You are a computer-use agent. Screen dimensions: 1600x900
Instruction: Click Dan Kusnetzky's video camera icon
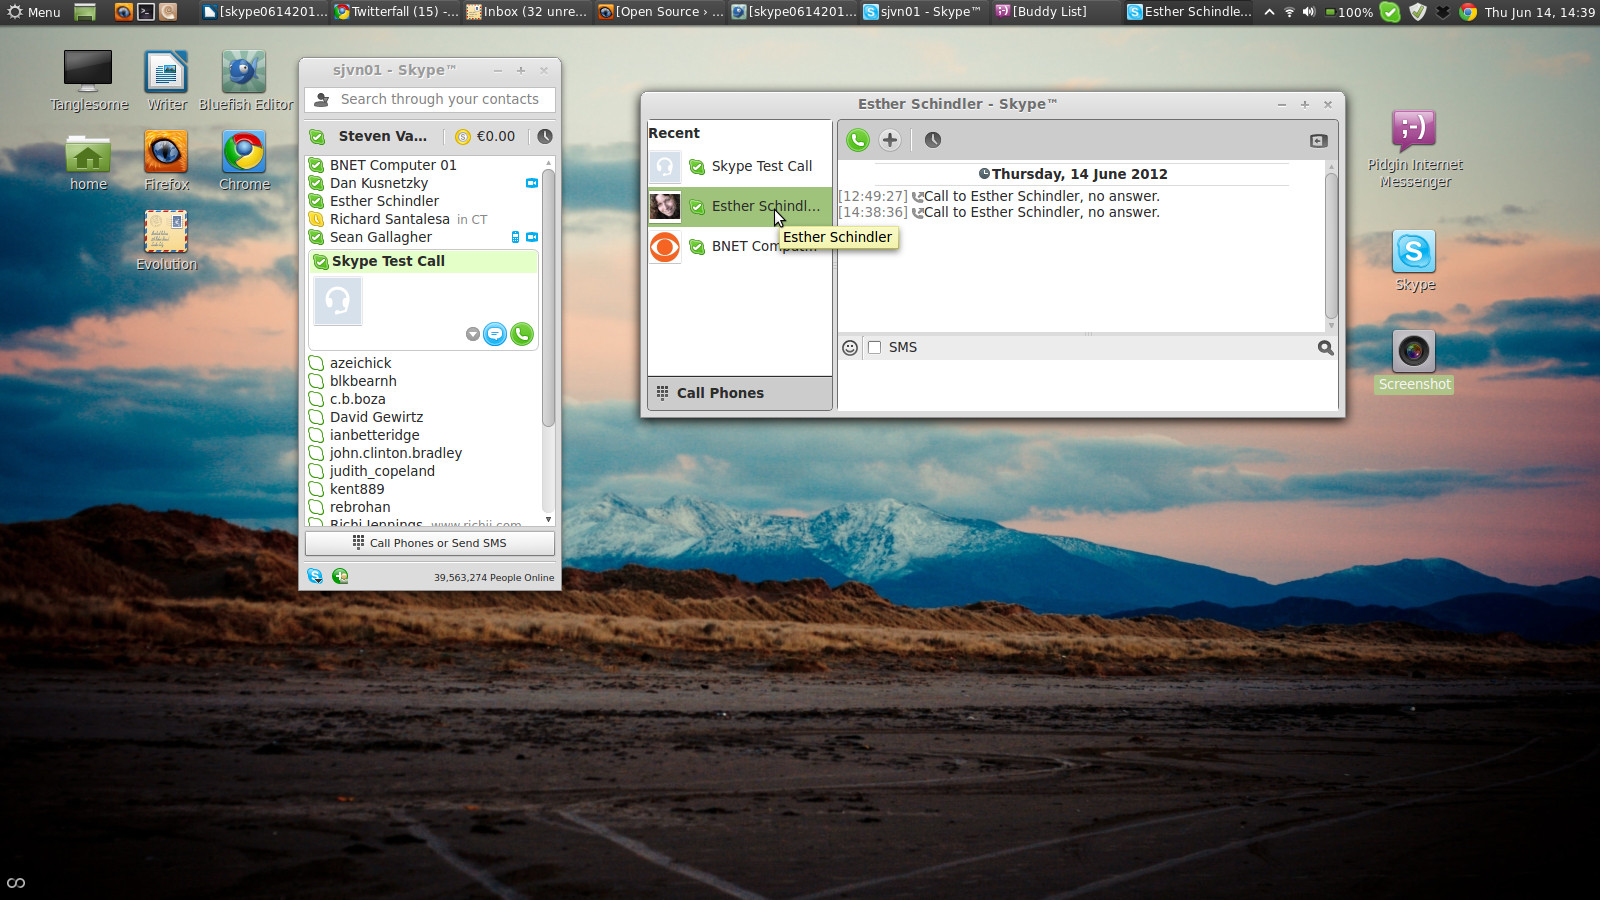point(532,183)
